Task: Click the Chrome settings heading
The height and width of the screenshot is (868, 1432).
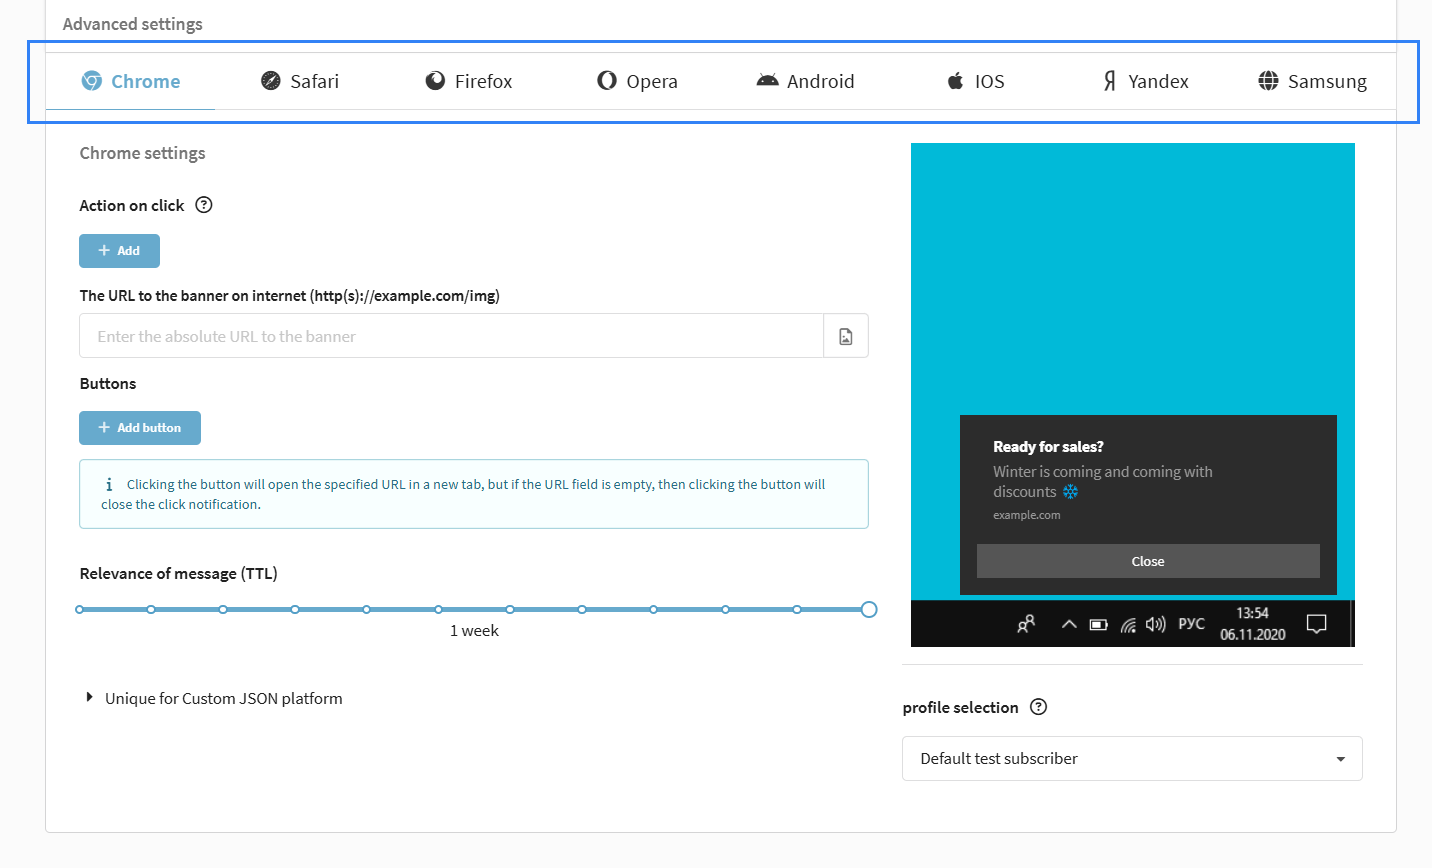Action: (142, 153)
